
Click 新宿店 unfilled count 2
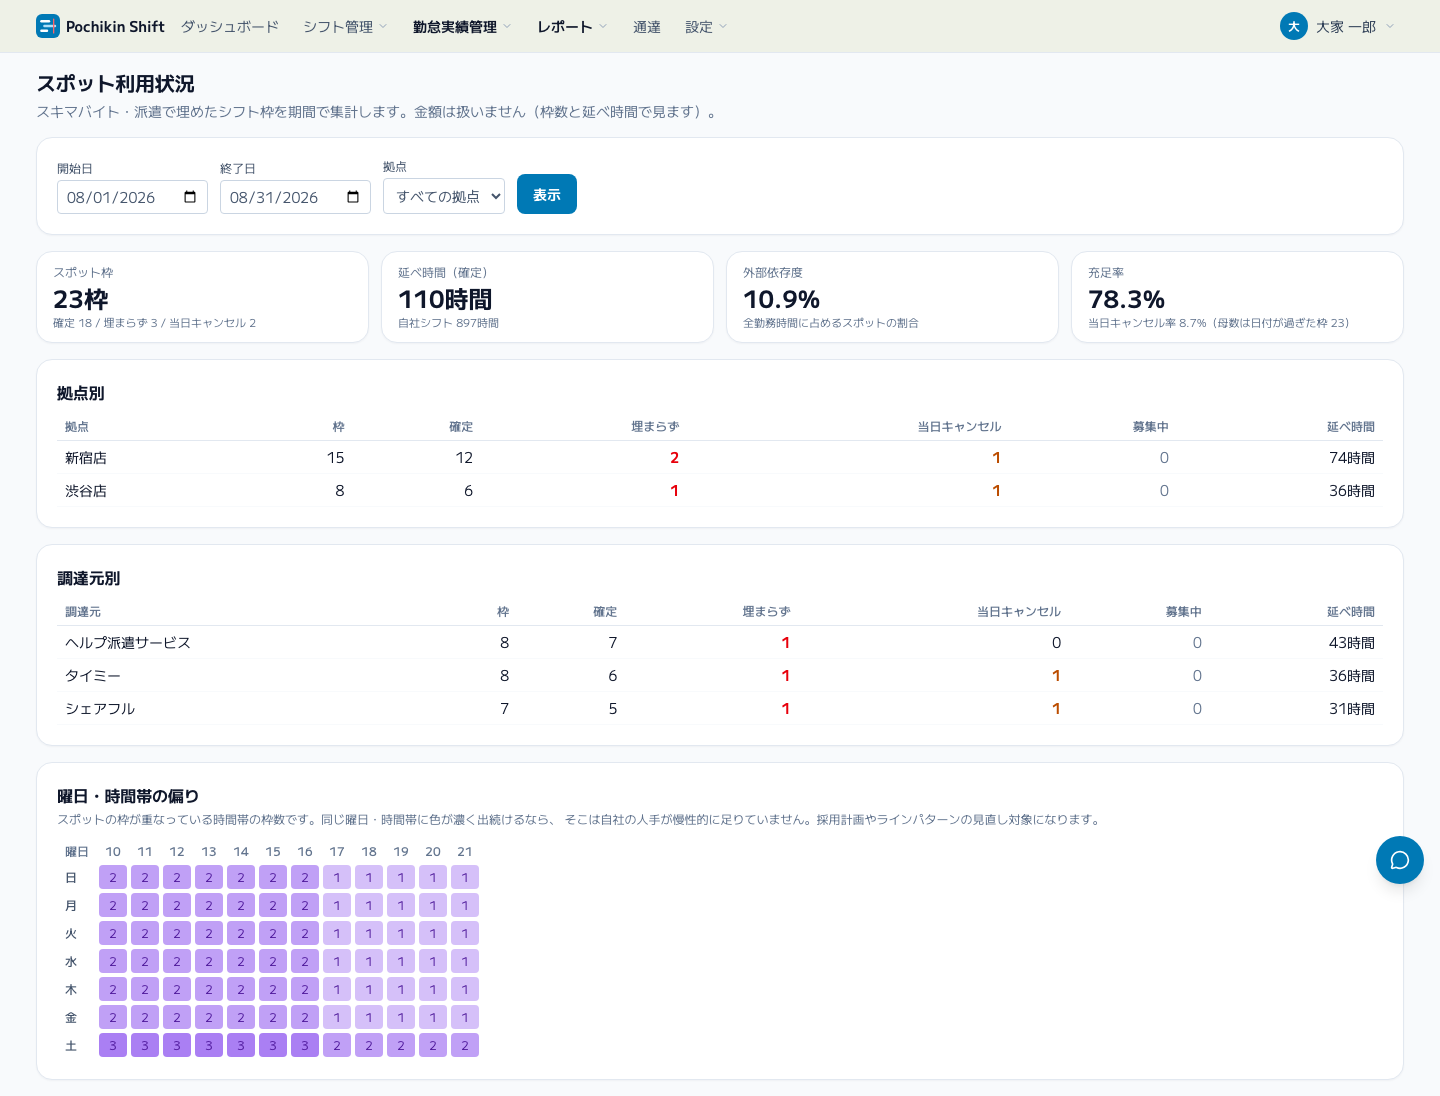point(674,458)
